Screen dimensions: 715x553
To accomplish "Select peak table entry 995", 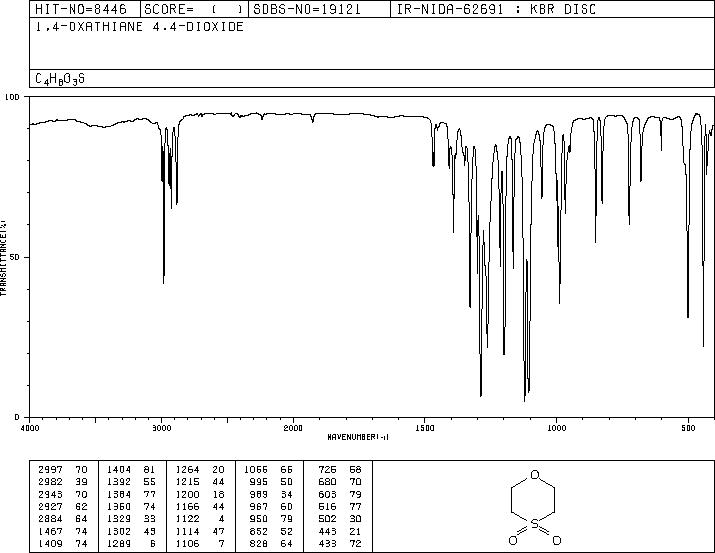I will click(x=259, y=482).
